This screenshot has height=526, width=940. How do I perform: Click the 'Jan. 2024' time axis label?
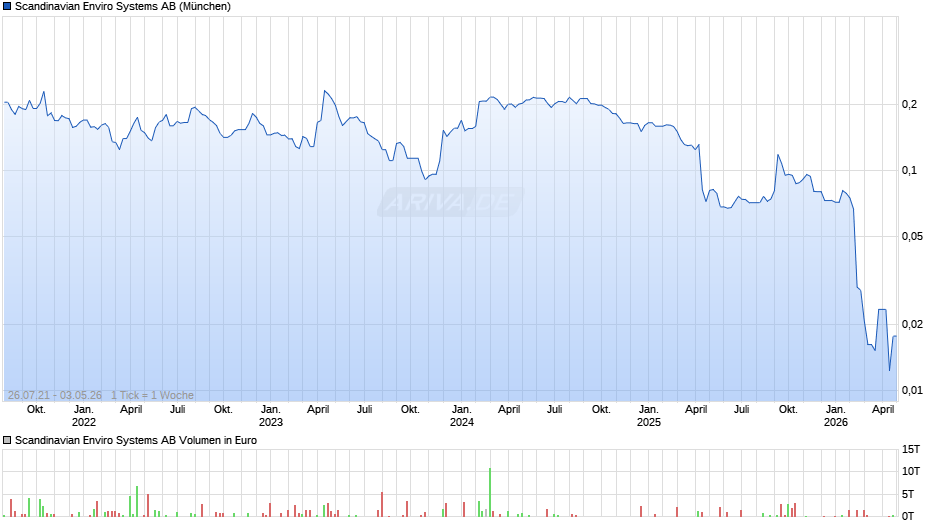point(462,416)
